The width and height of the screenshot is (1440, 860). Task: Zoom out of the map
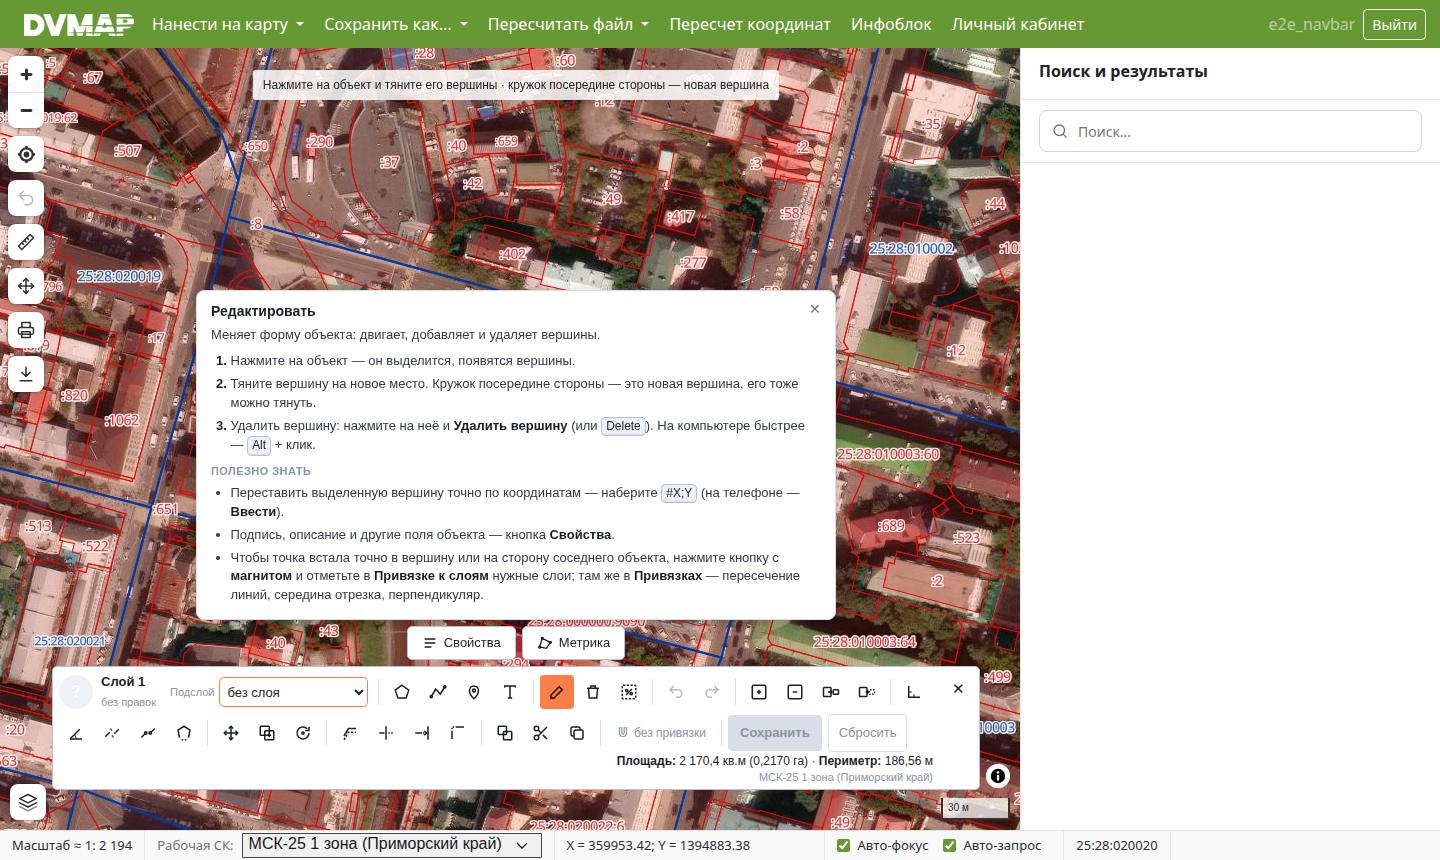coord(26,110)
